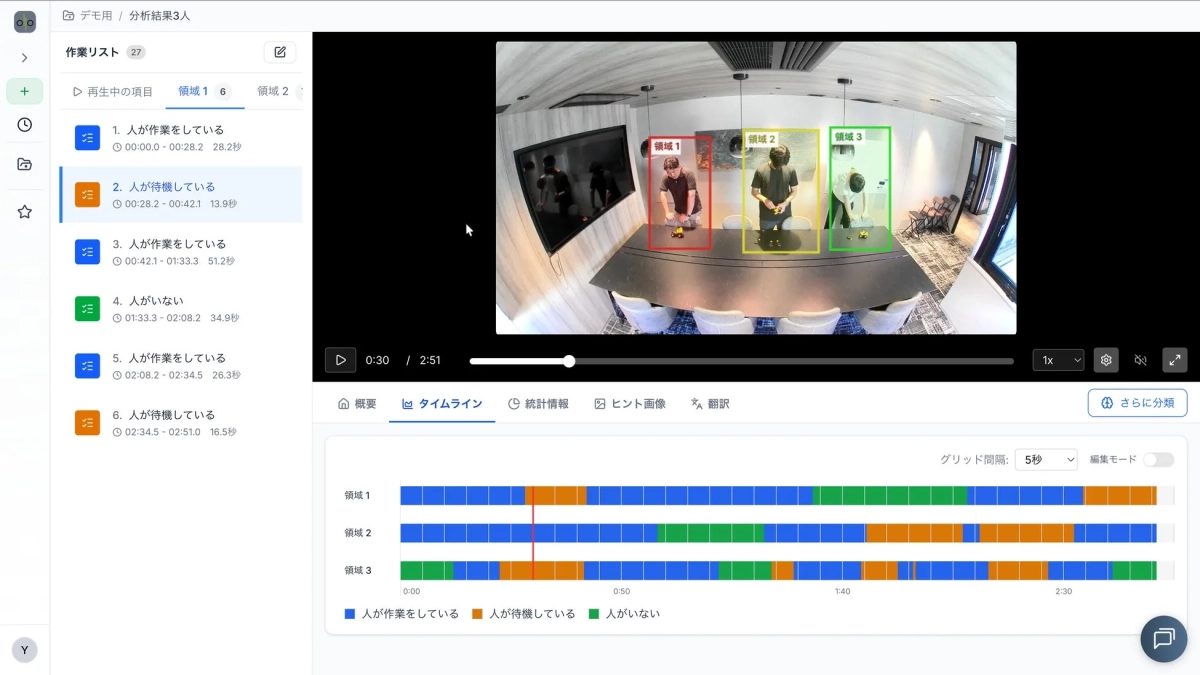Viewport: 1200px width, 675px height.
Task: Click the さらに分類 button
Action: coord(1137,403)
